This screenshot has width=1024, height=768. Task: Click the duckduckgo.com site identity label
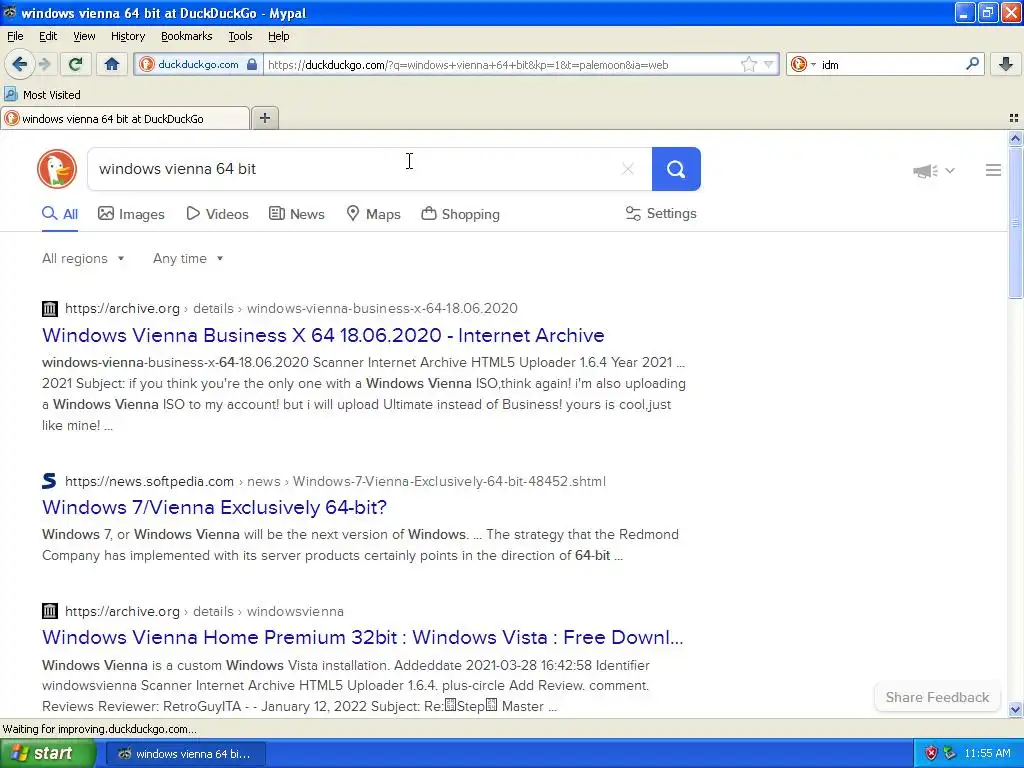[x=198, y=64]
